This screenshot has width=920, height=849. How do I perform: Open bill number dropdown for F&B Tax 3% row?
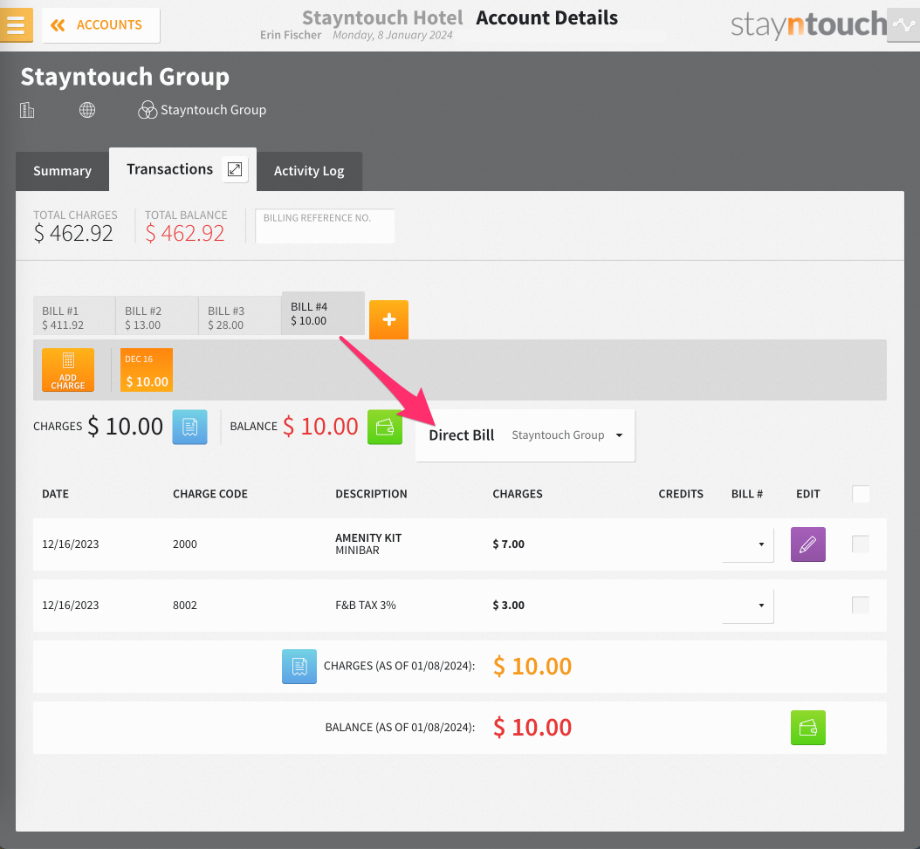click(748, 606)
